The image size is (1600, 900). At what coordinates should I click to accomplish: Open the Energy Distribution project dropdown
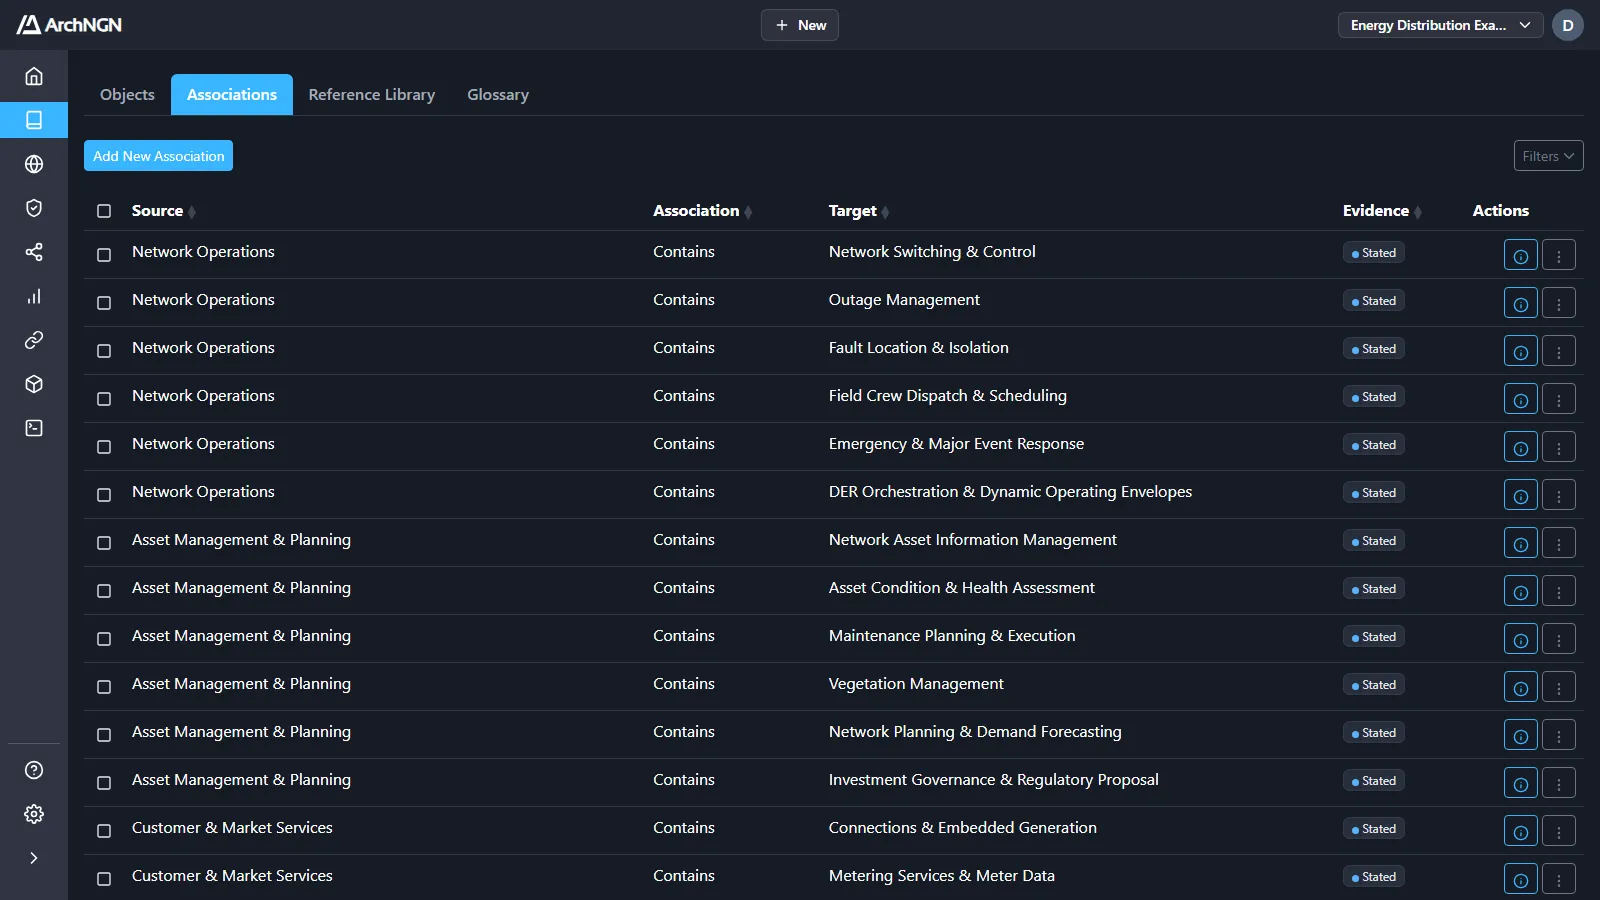pos(1440,25)
